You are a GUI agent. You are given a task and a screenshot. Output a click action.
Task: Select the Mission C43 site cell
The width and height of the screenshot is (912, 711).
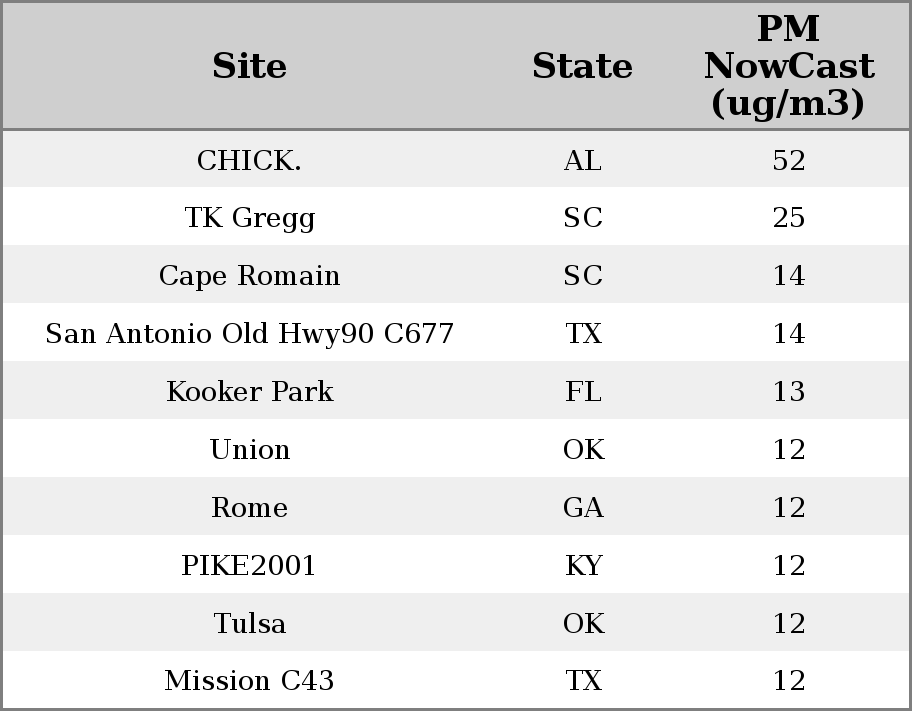click(249, 681)
